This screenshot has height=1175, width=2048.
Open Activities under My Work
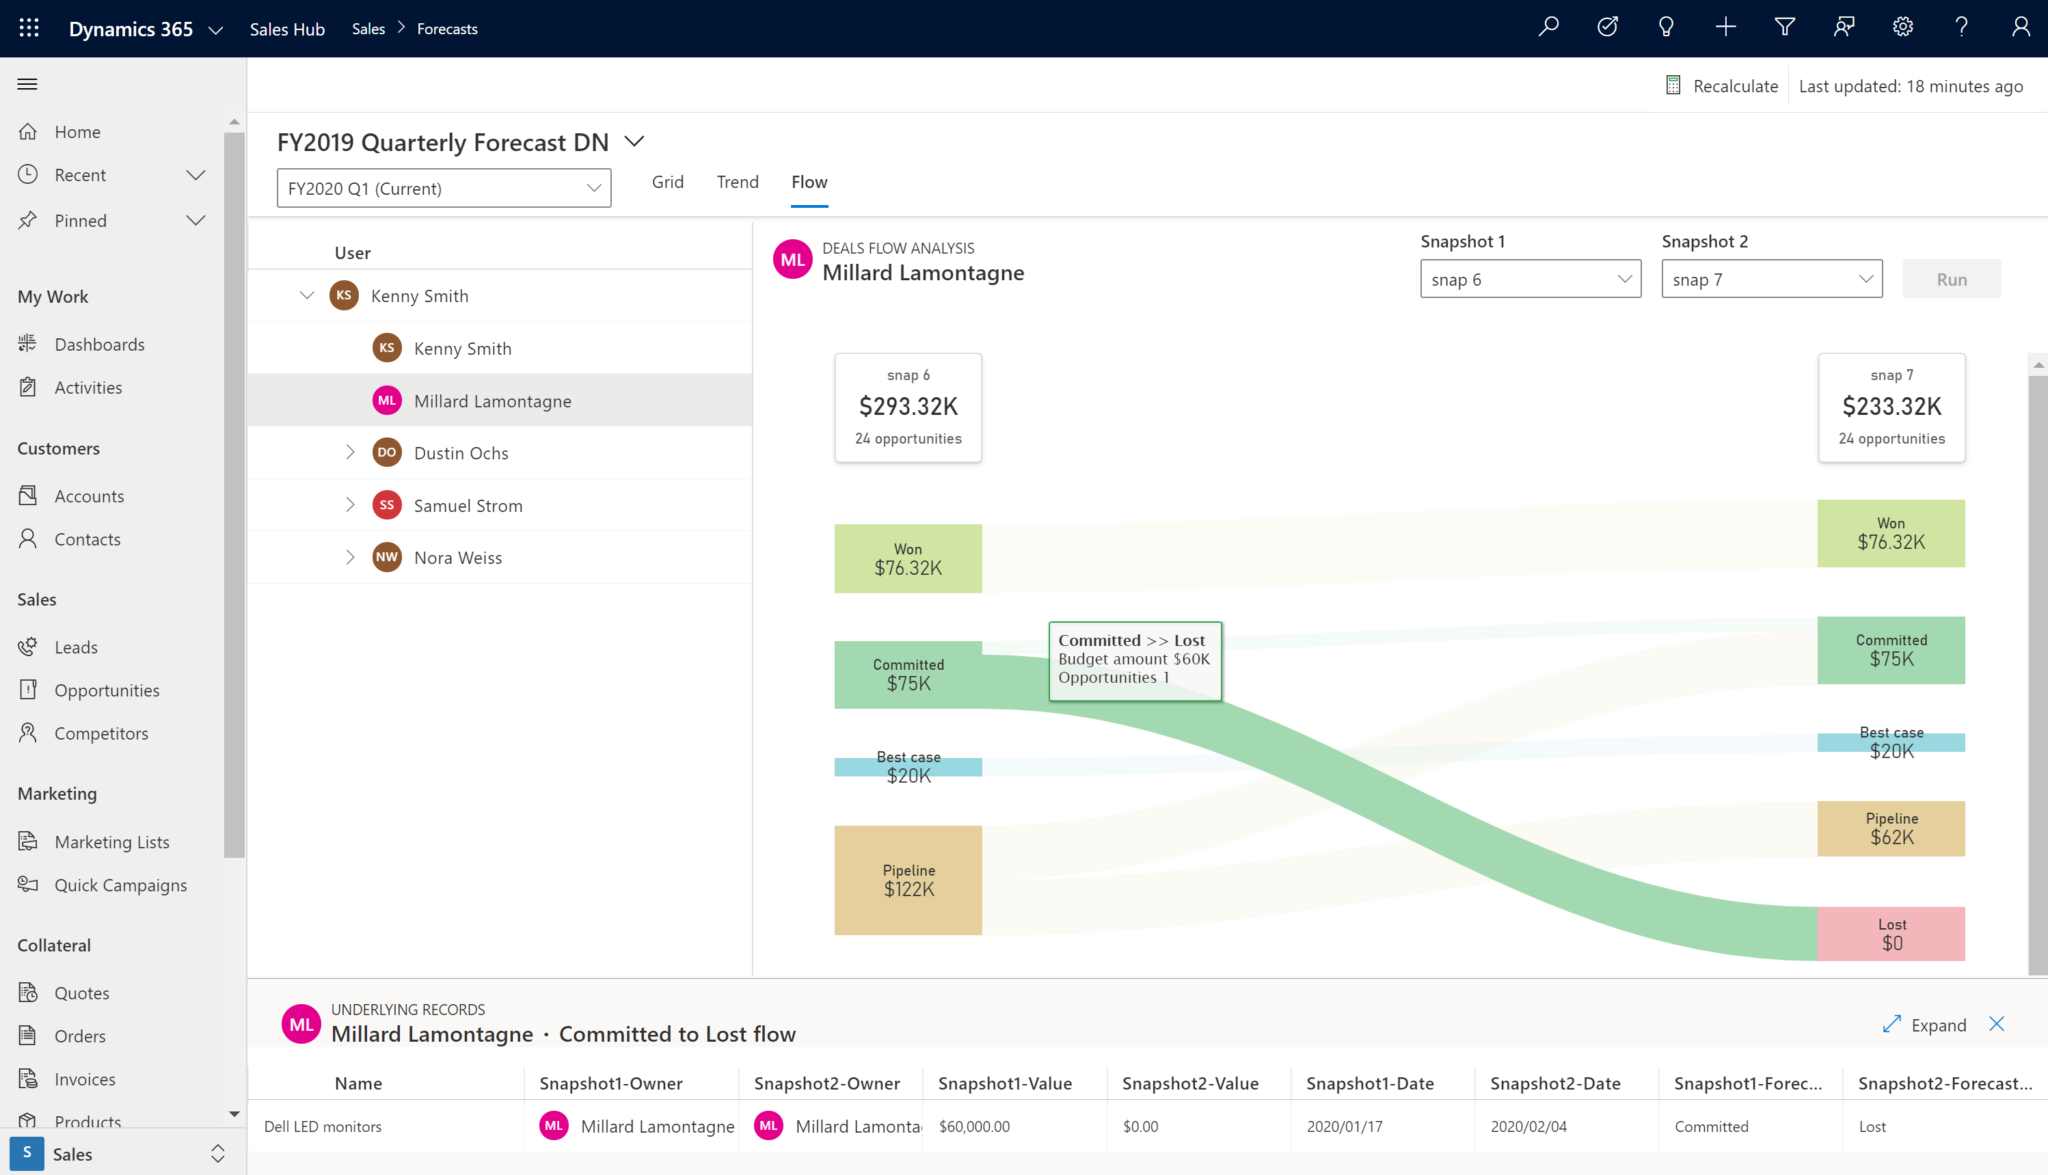[89, 387]
